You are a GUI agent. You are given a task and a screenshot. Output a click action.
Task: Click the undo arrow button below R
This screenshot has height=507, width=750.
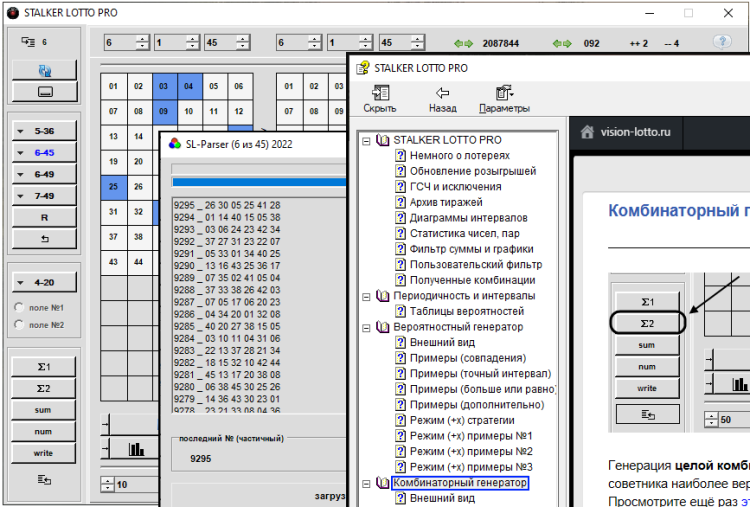(45, 239)
